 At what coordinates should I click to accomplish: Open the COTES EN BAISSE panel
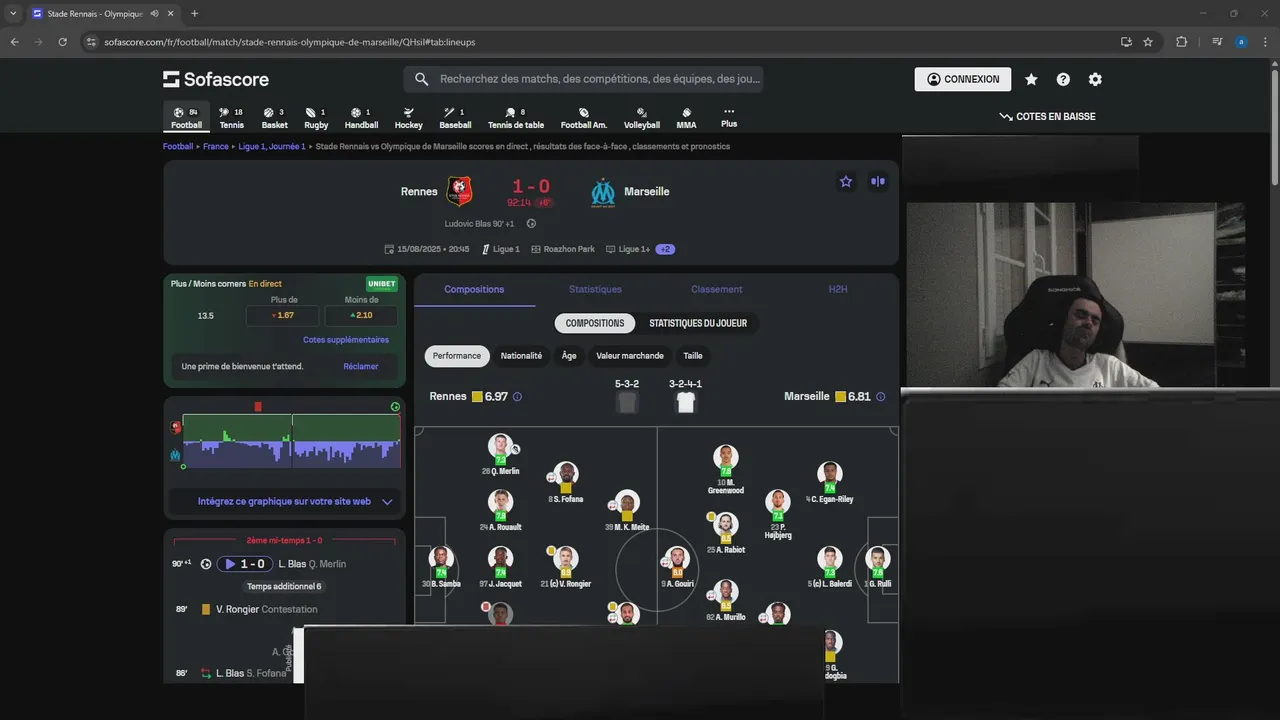point(1047,116)
